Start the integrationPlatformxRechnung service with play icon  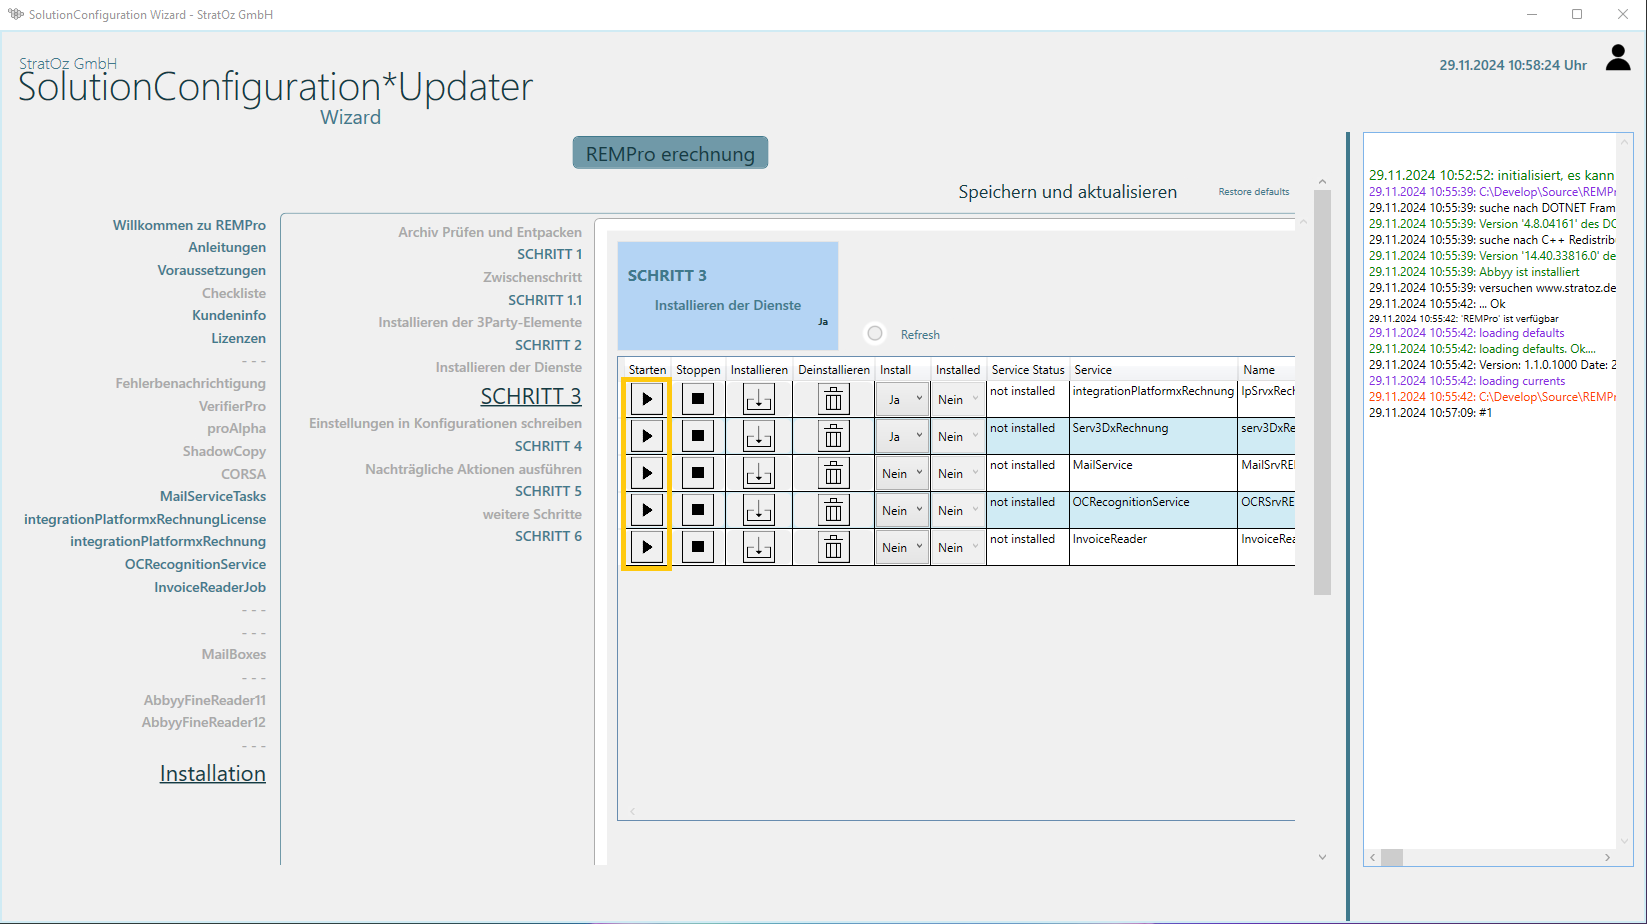point(647,400)
